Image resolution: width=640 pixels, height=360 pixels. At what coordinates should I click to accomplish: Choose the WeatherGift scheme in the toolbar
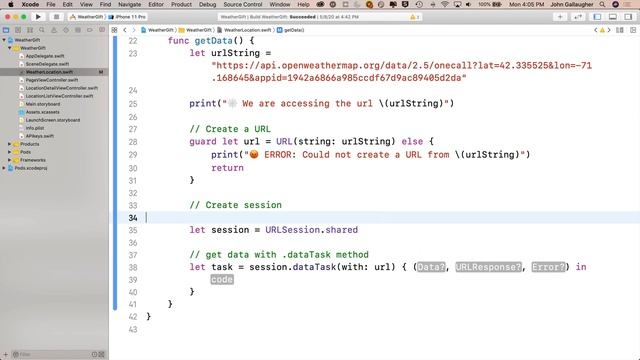coord(87,17)
